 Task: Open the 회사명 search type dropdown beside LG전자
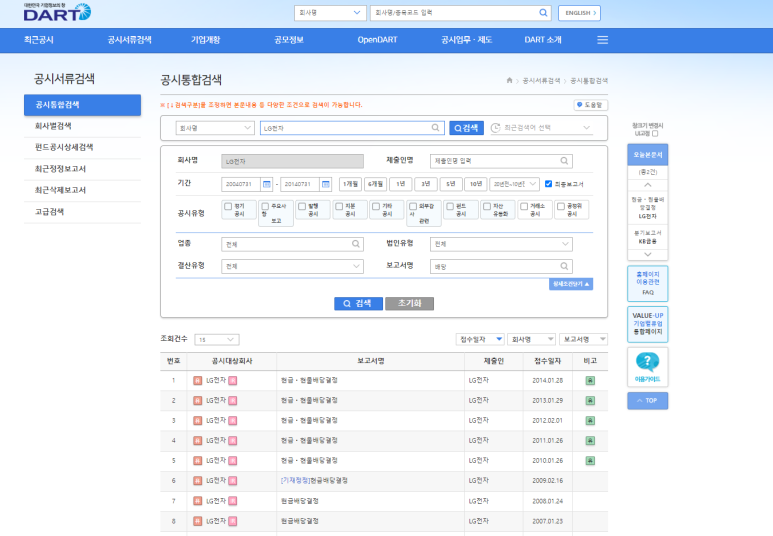(x=215, y=128)
